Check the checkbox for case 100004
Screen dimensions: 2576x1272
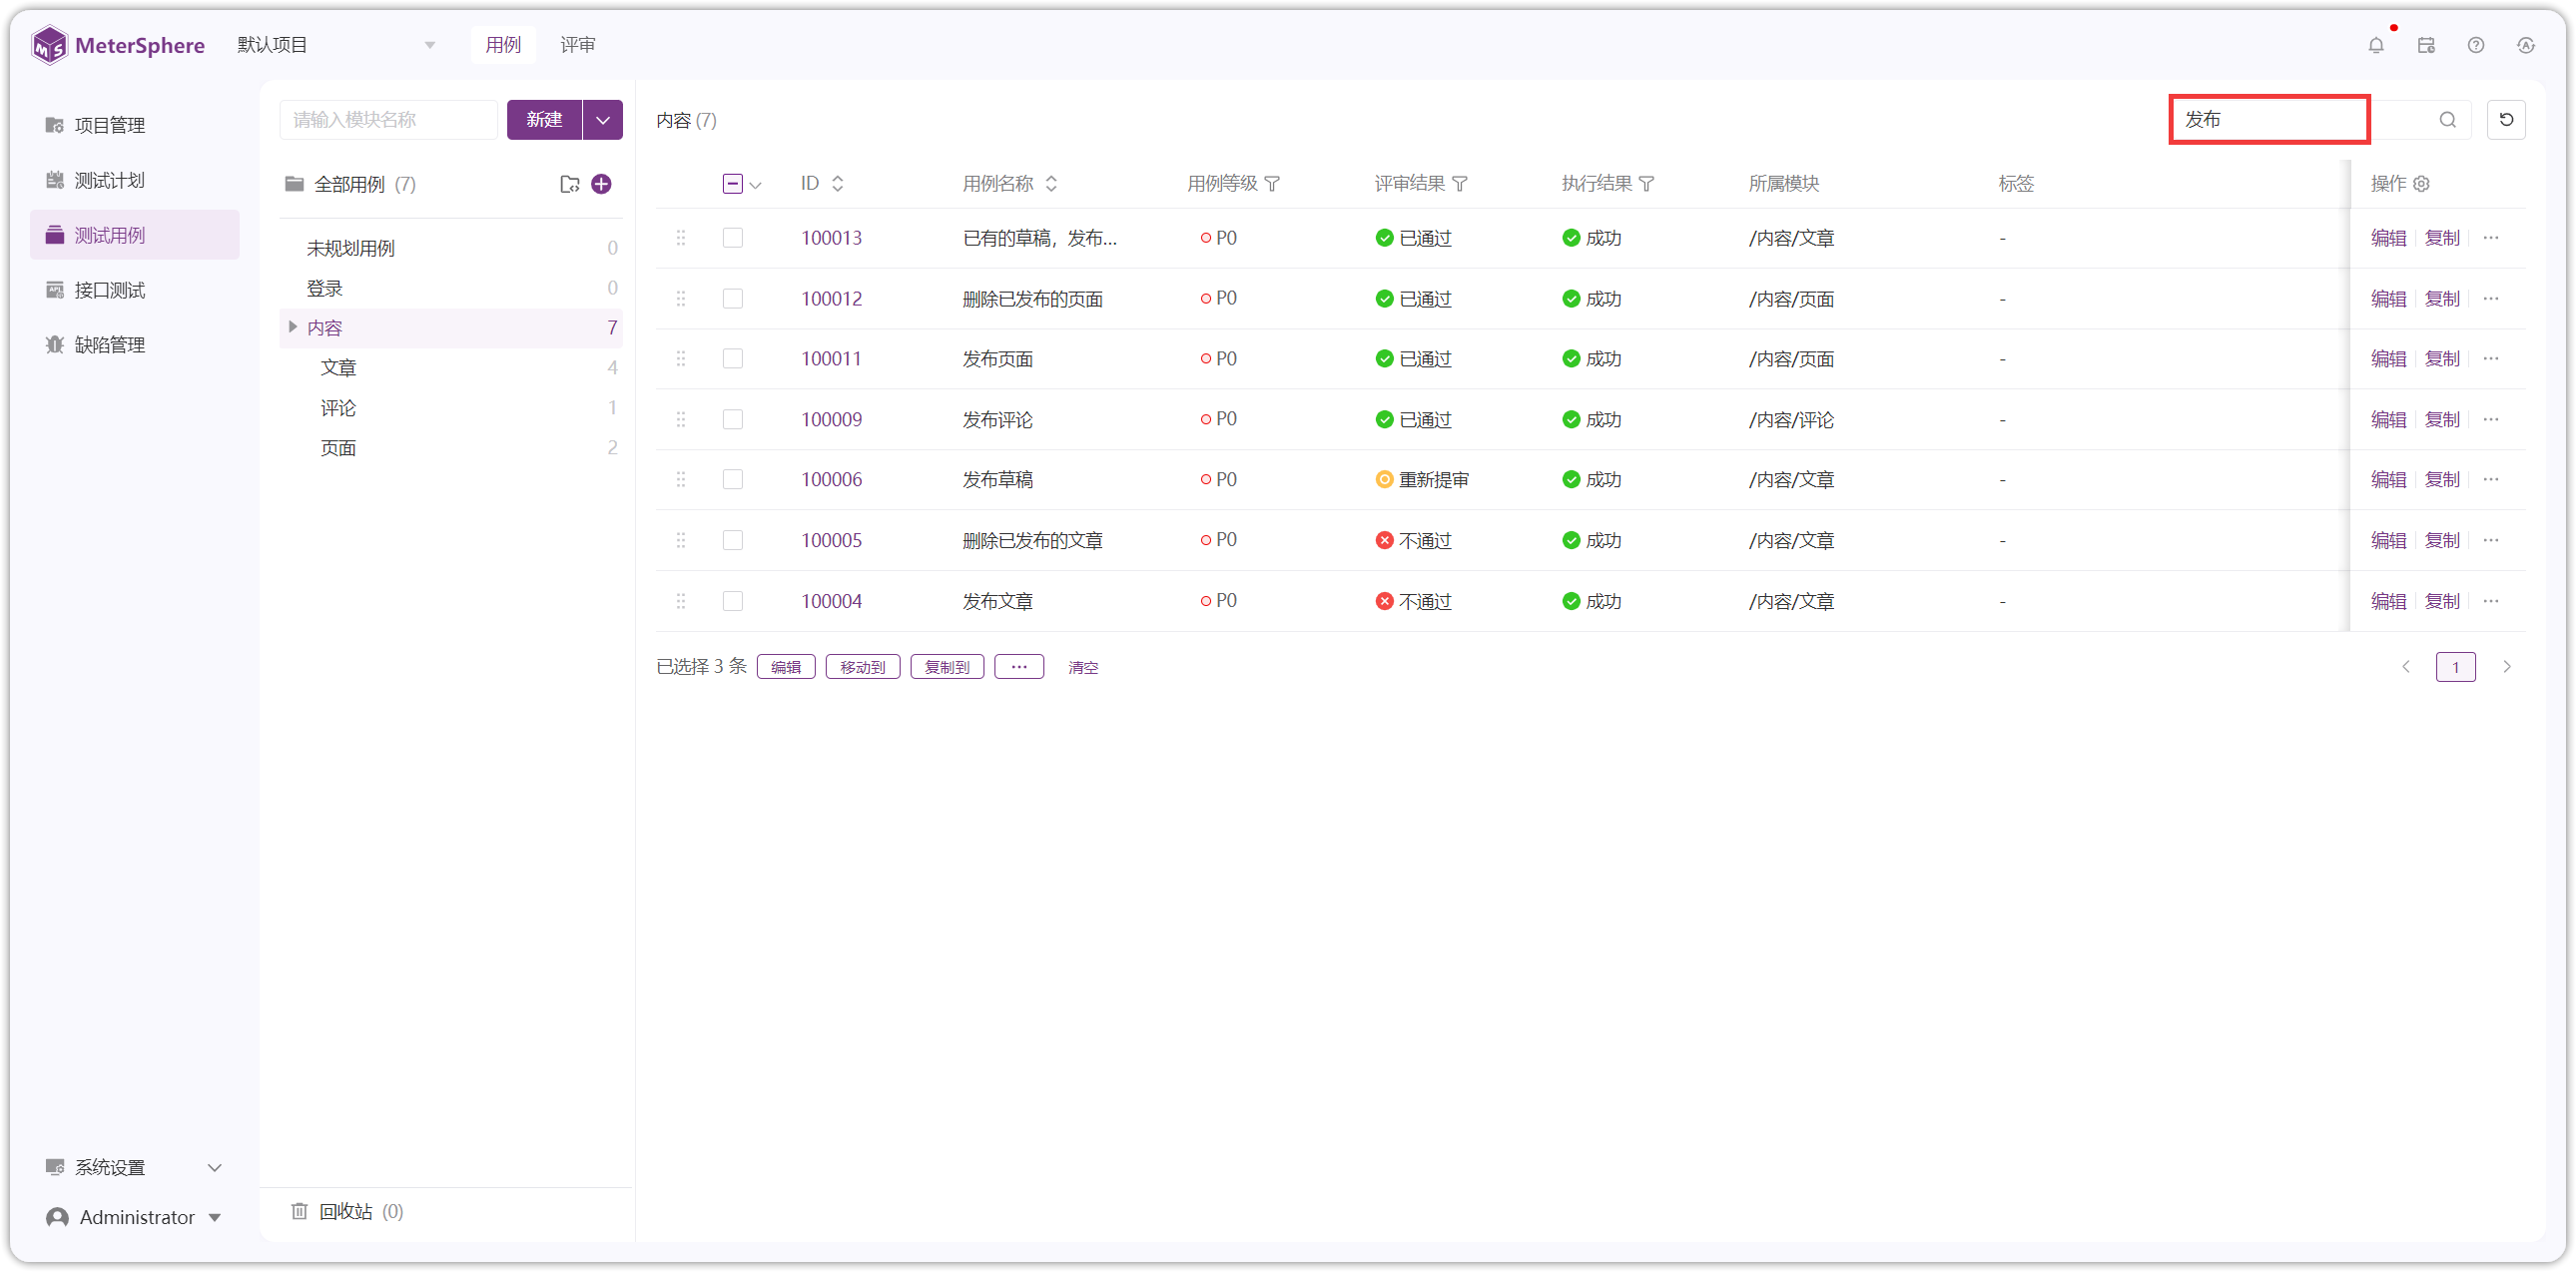(x=733, y=601)
